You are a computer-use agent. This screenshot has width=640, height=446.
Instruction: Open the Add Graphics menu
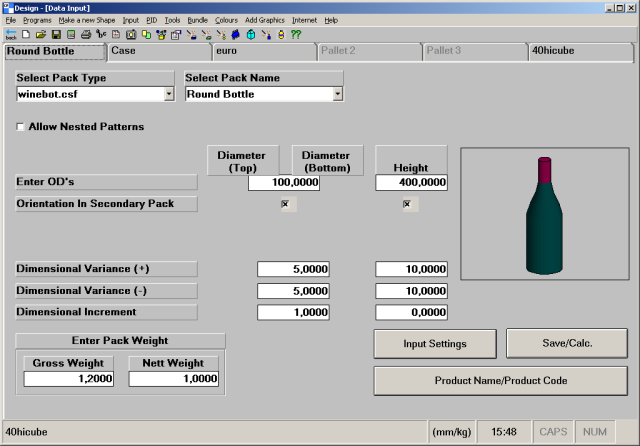point(264,20)
